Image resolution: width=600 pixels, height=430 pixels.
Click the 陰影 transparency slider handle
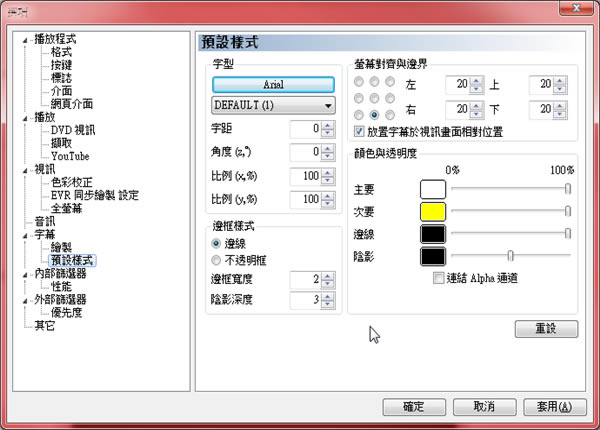tap(510, 255)
